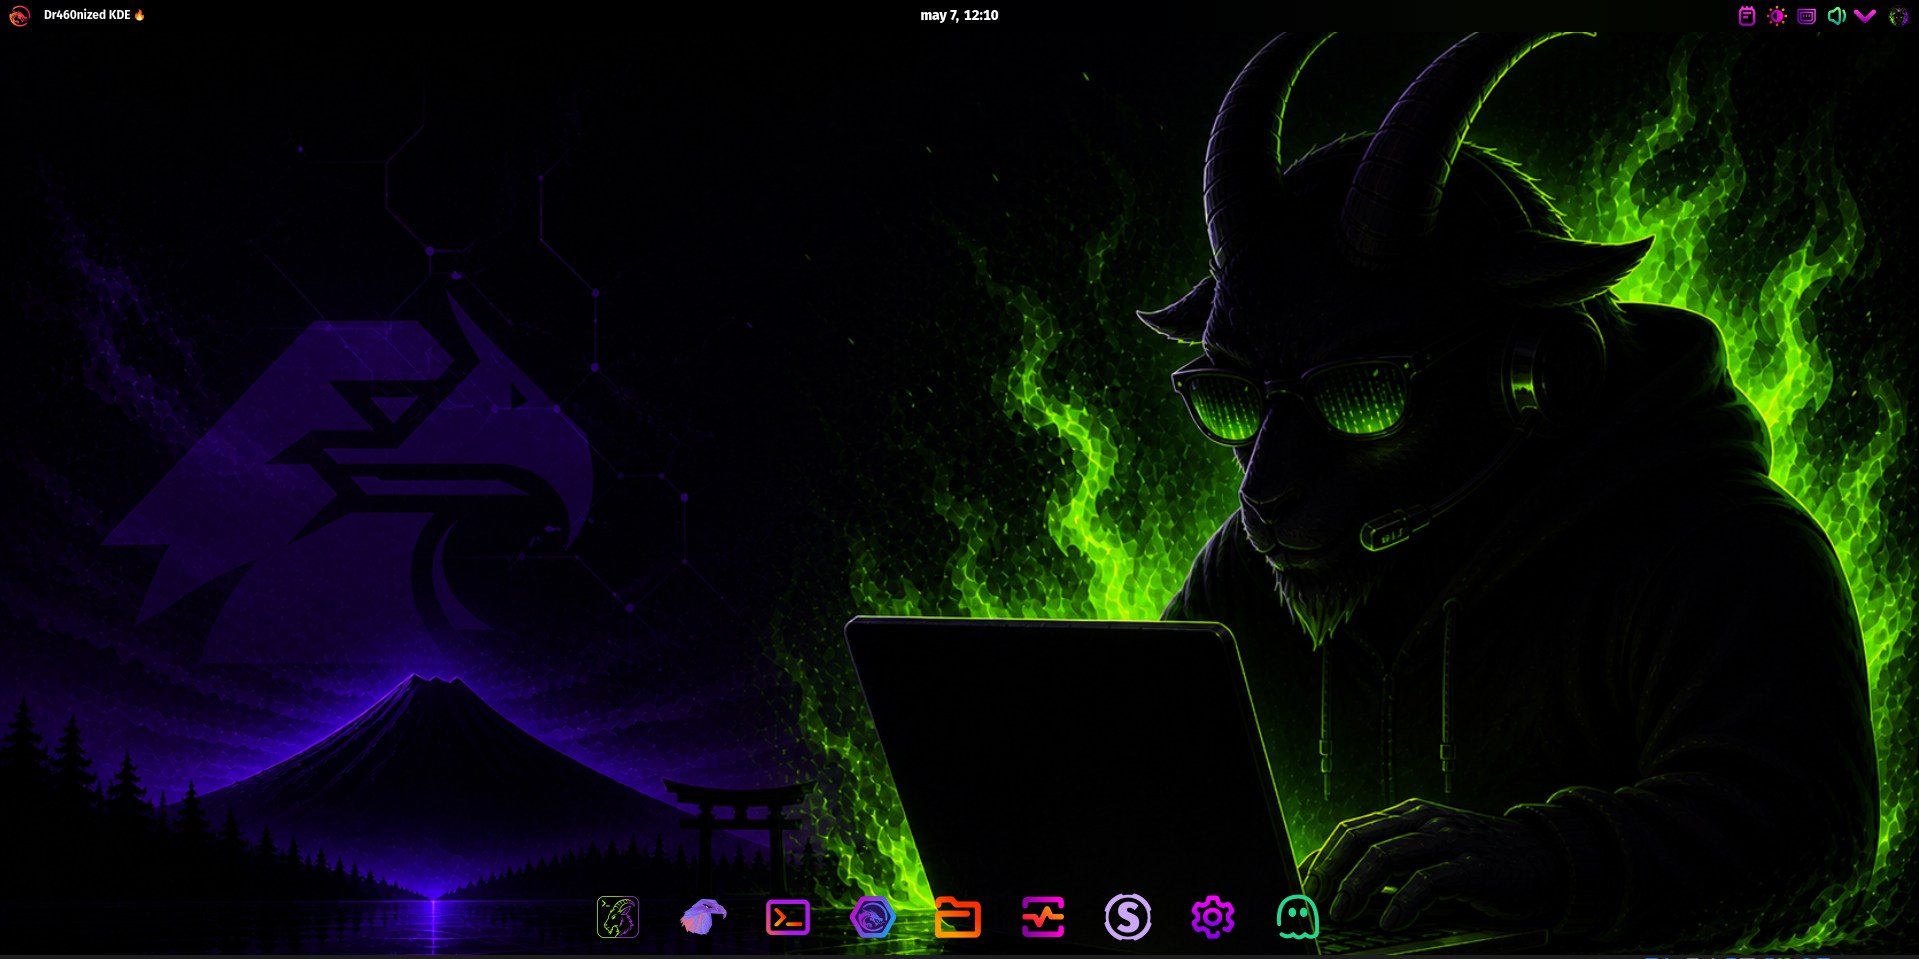Launch the purple eagle app from dock
This screenshot has height=959, width=1919.
703,917
